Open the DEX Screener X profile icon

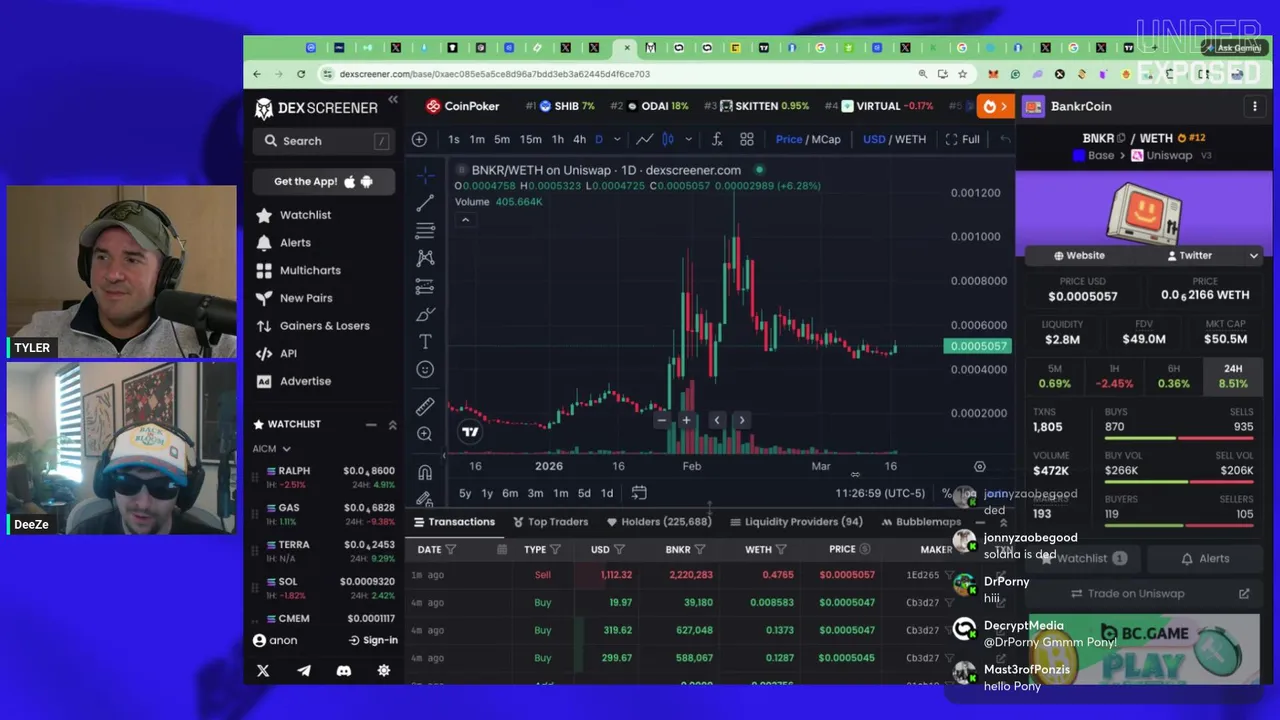point(263,671)
